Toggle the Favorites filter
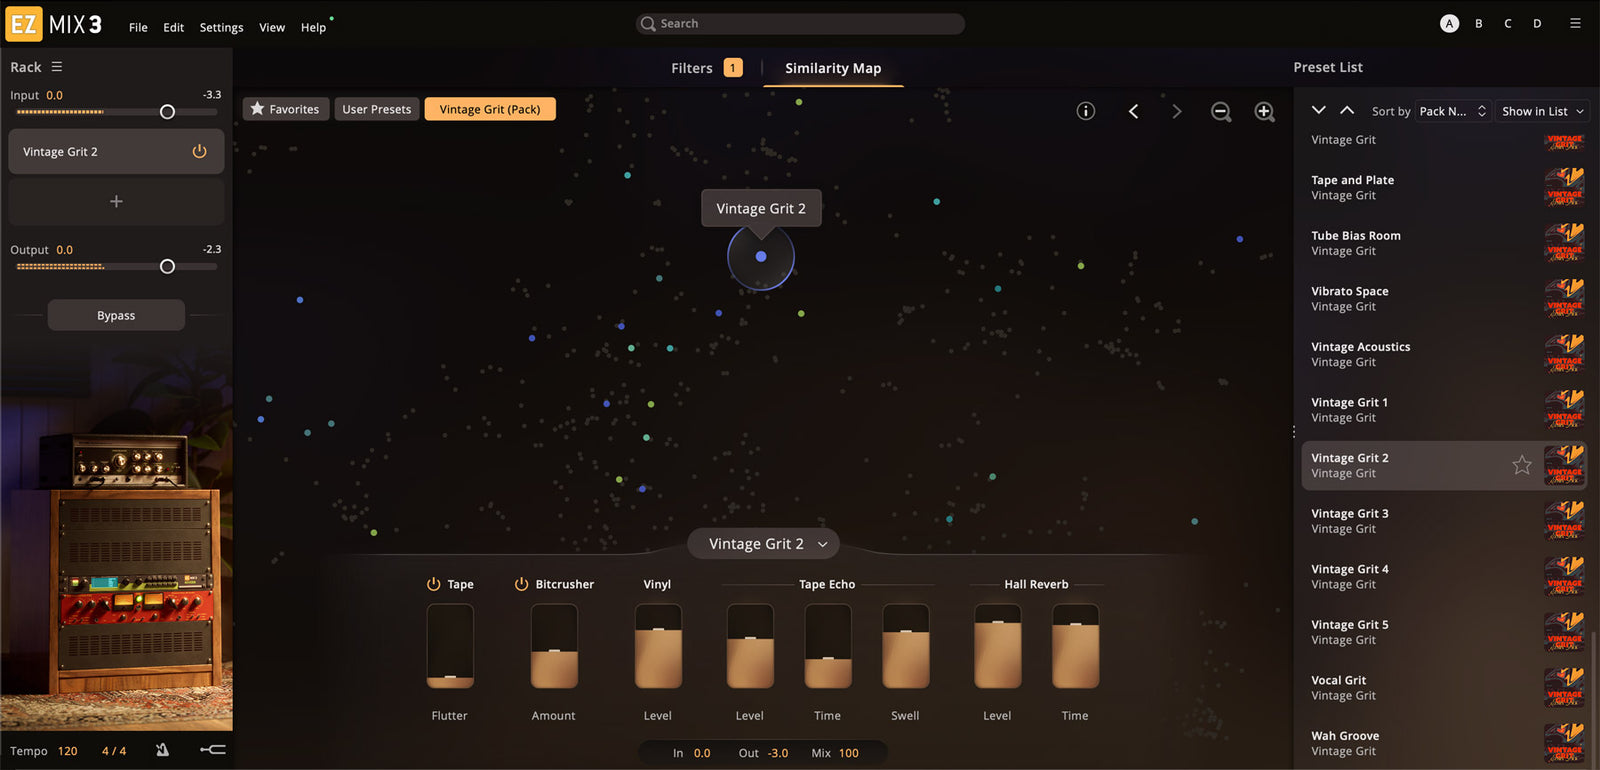This screenshot has height=770, width=1600. pyautogui.click(x=286, y=109)
